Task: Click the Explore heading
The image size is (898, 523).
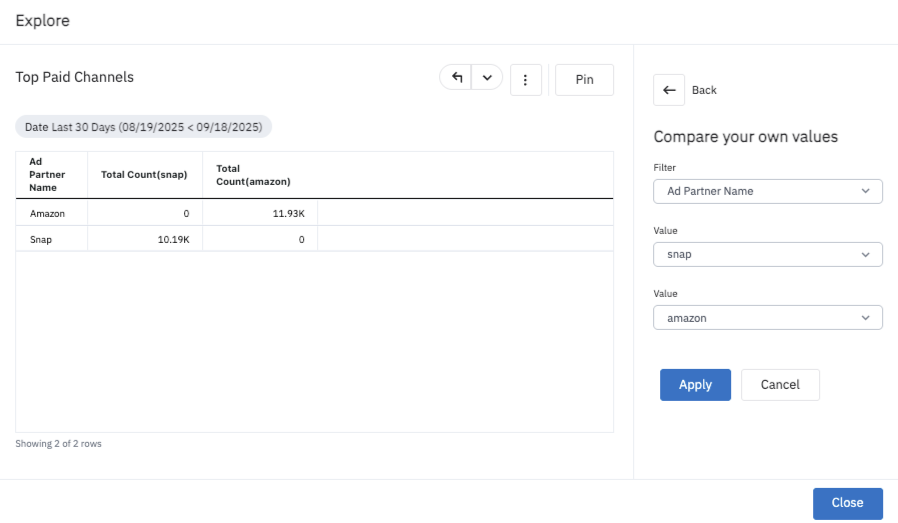Action: click(x=42, y=21)
